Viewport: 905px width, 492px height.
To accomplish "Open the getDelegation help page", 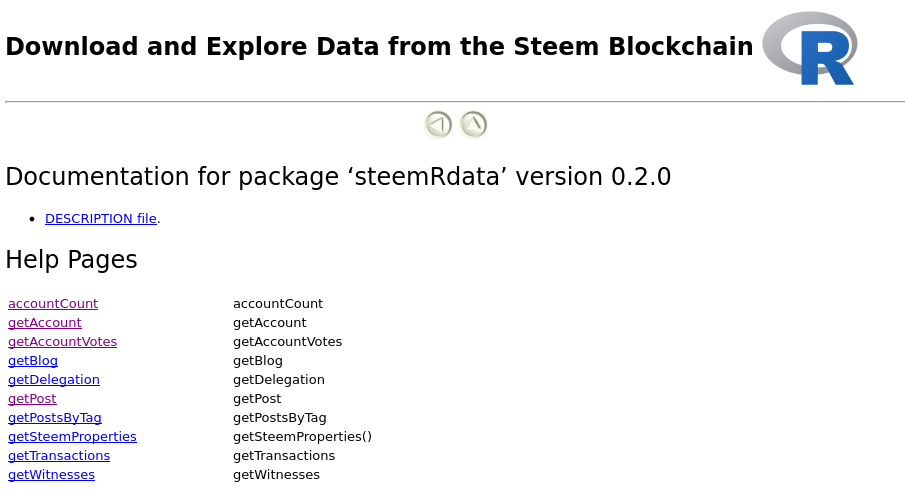I will click(x=54, y=380).
